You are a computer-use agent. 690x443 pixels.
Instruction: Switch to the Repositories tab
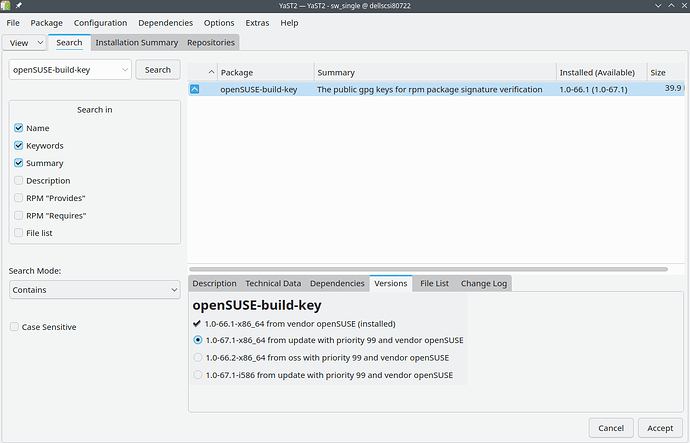click(x=211, y=43)
